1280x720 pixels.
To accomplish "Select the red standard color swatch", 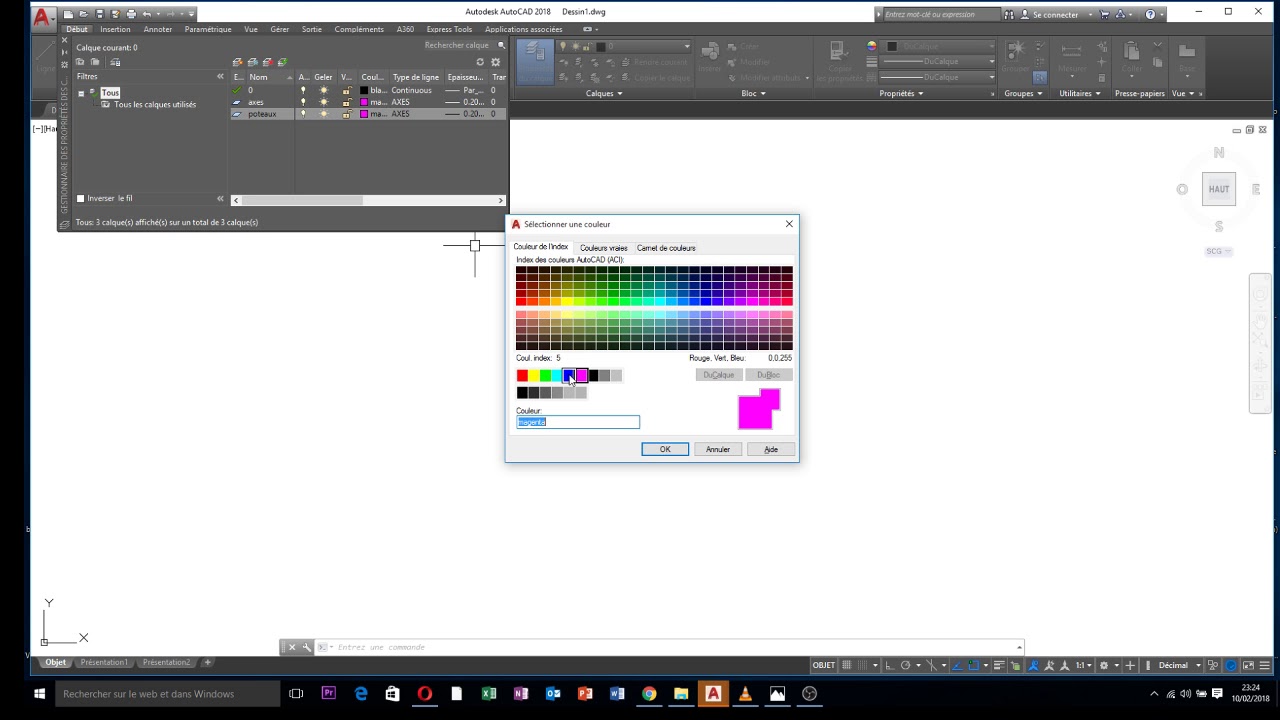I will coord(522,375).
